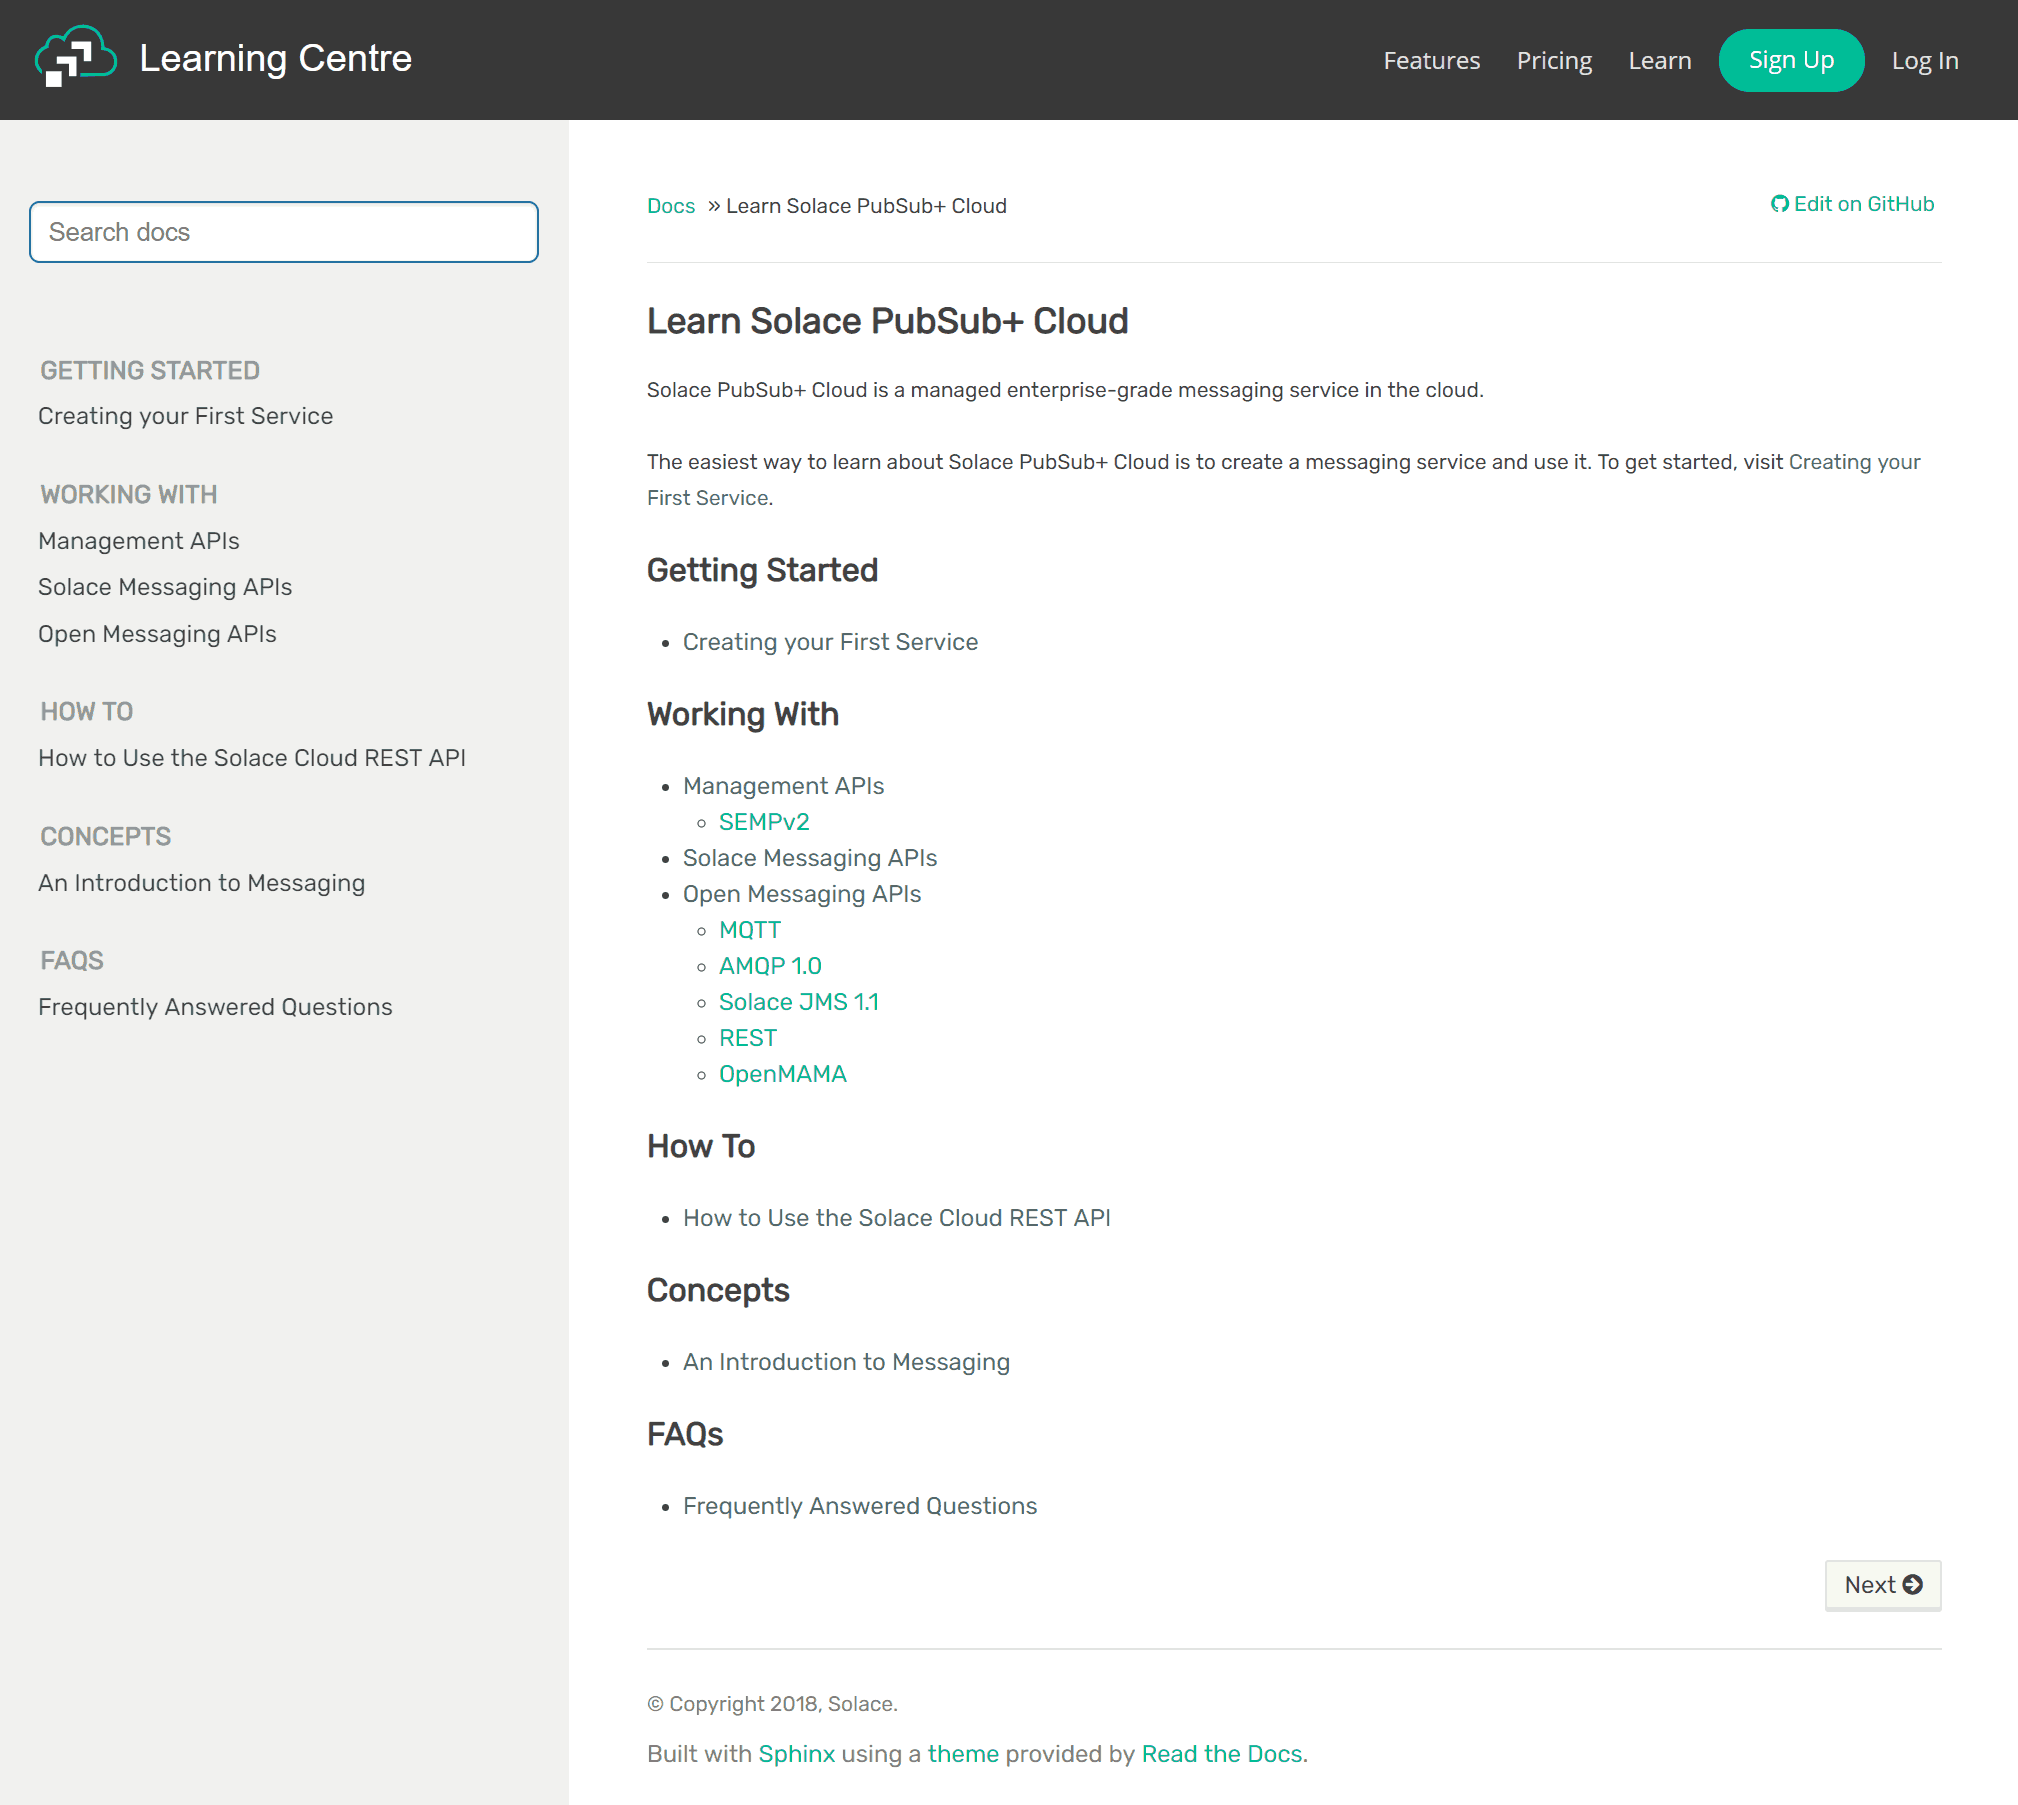This screenshot has width=2018, height=1805.
Task: Open the Read the Docs footer link
Action: click(1221, 1754)
